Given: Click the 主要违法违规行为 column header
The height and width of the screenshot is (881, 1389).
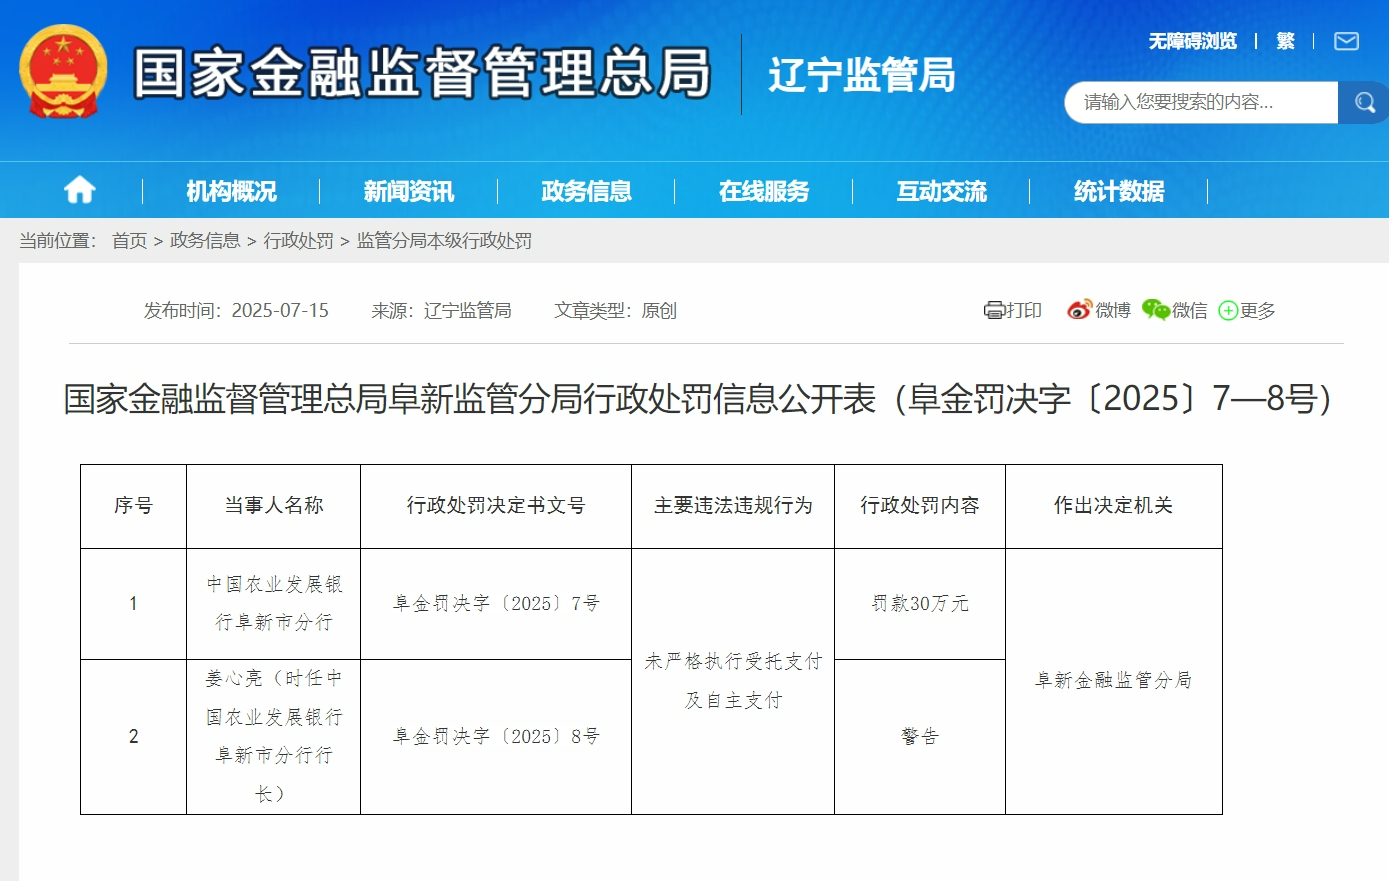Looking at the screenshot, I should pyautogui.click(x=733, y=506).
